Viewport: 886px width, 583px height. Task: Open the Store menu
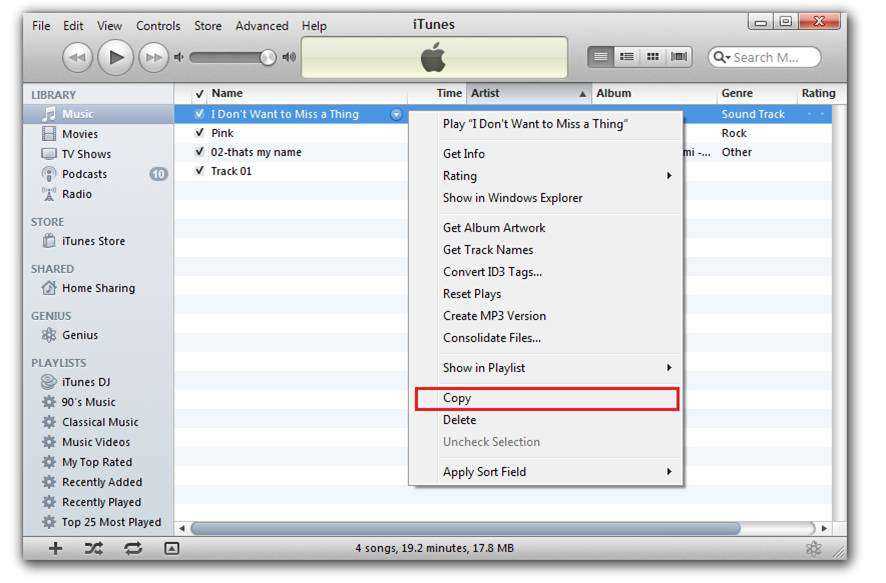click(x=208, y=26)
